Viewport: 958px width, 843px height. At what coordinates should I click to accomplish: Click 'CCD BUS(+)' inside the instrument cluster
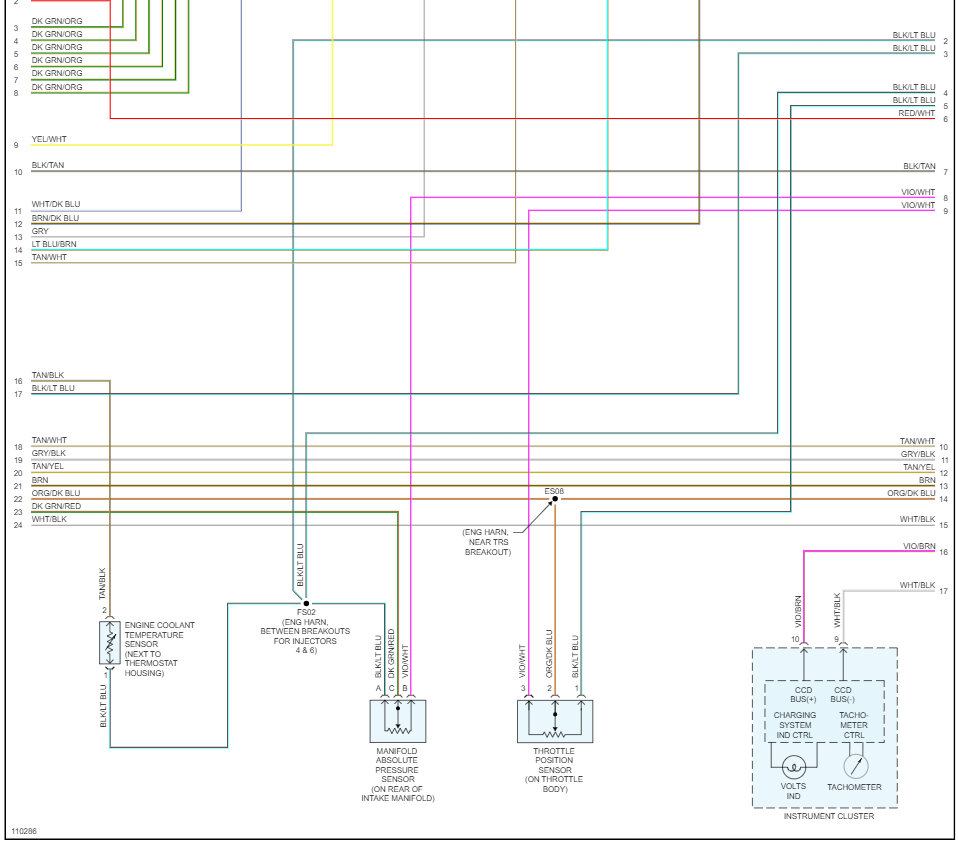pyautogui.click(x=803, y=695)
